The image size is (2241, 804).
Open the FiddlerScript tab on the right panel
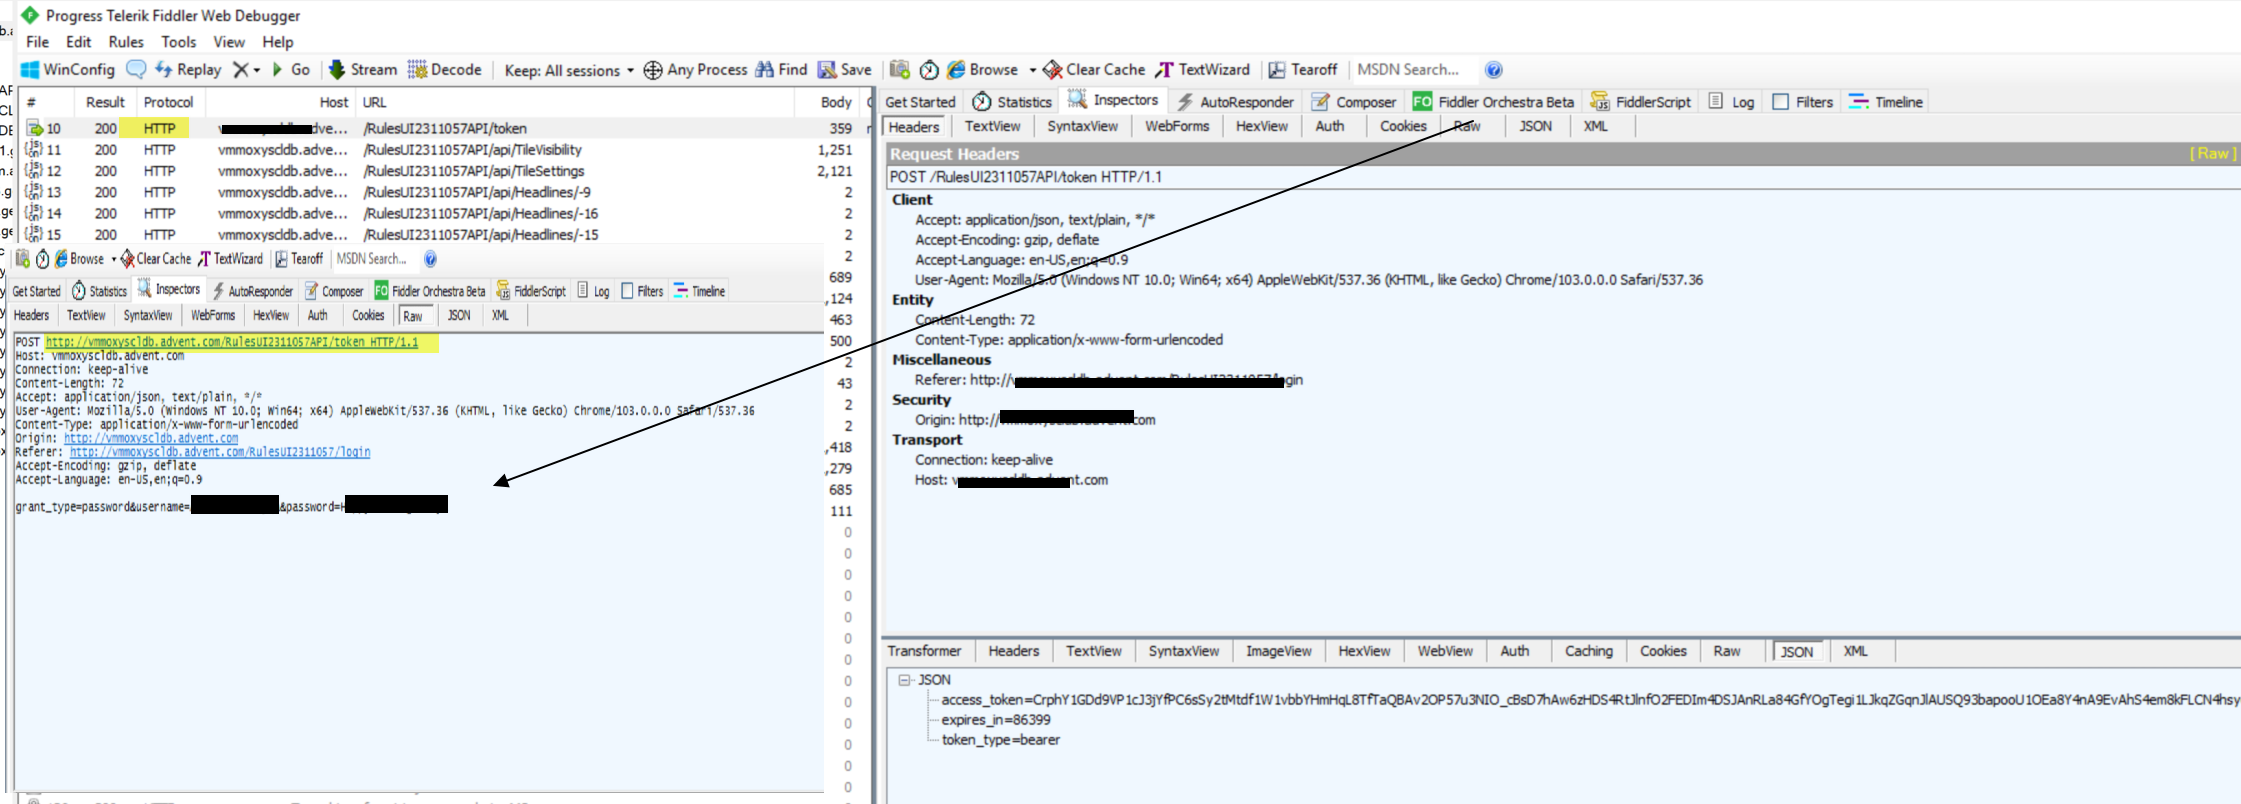tap(1641, 102)
